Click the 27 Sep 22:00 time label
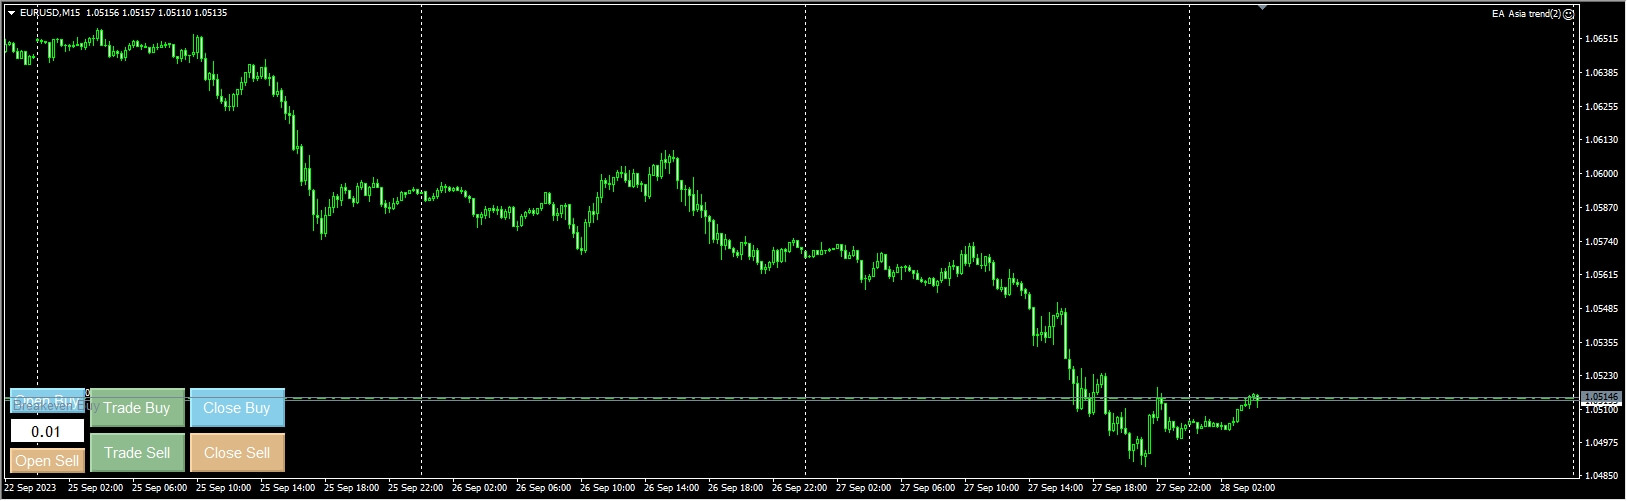The width and height of the screenshot is (1627, 501). [1183, 489]
